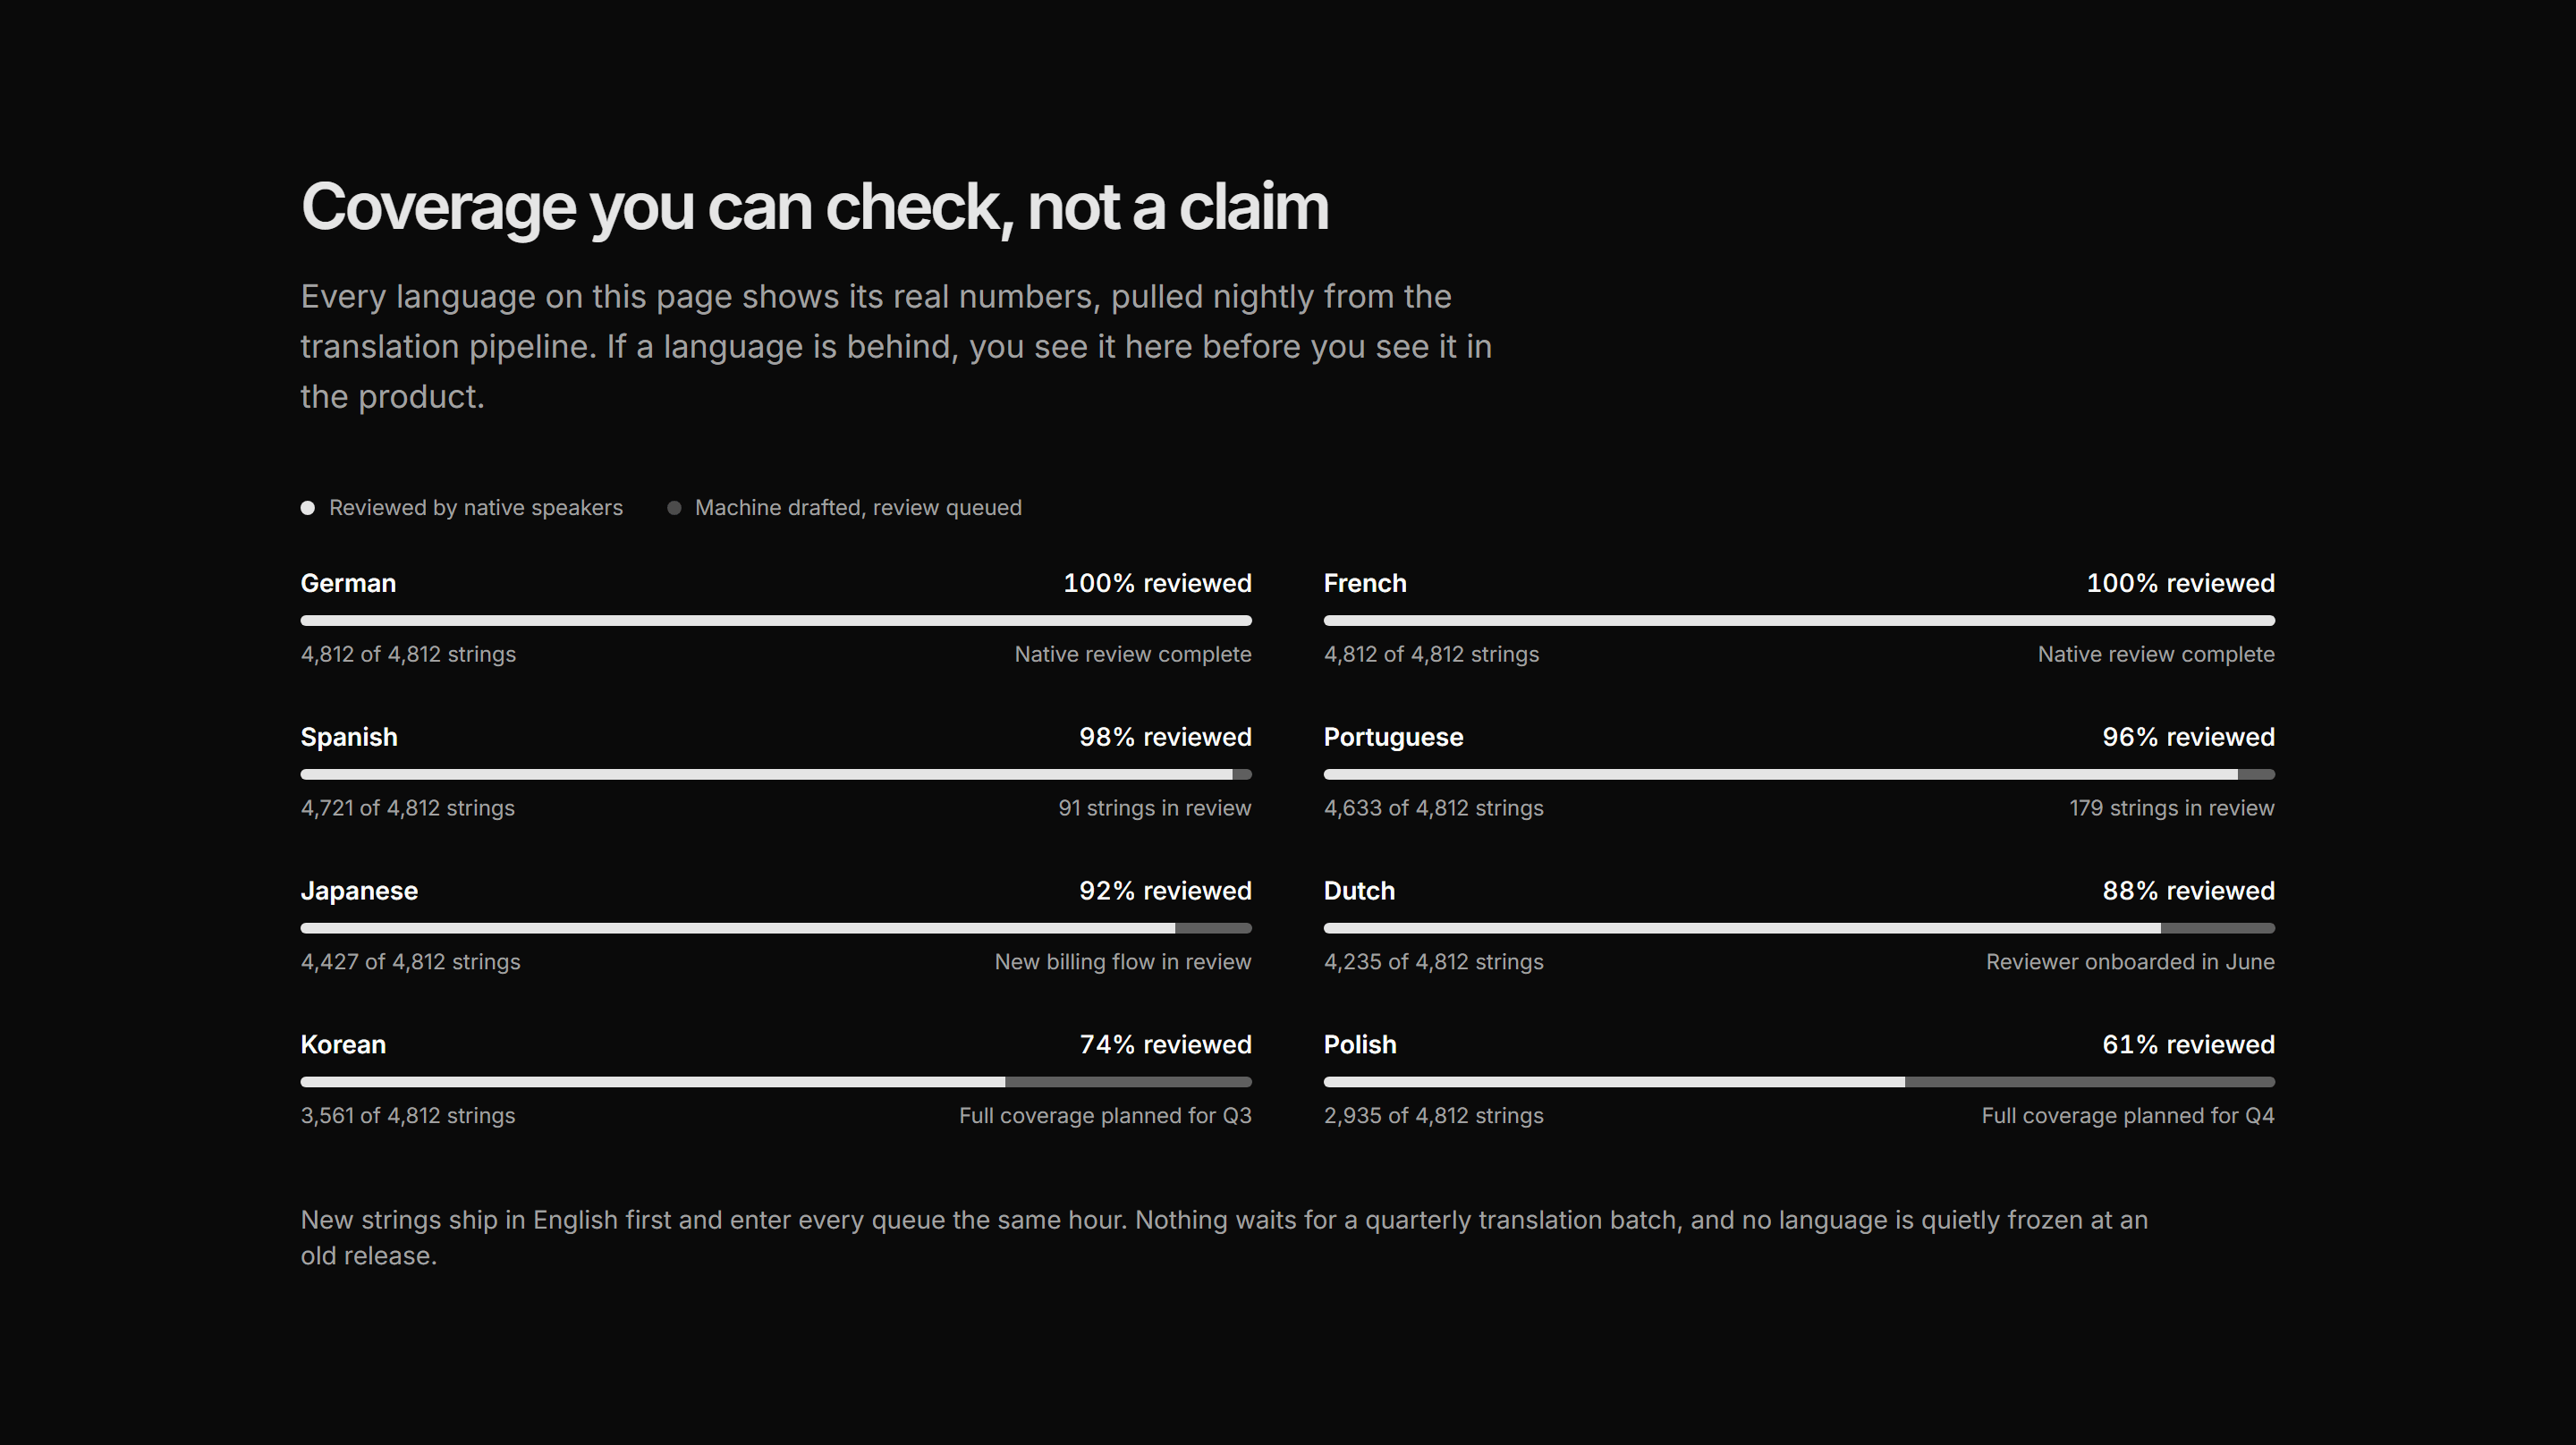
Task: Click '2,935 of 4,812 strings'
Action: pos(1434,1116)
